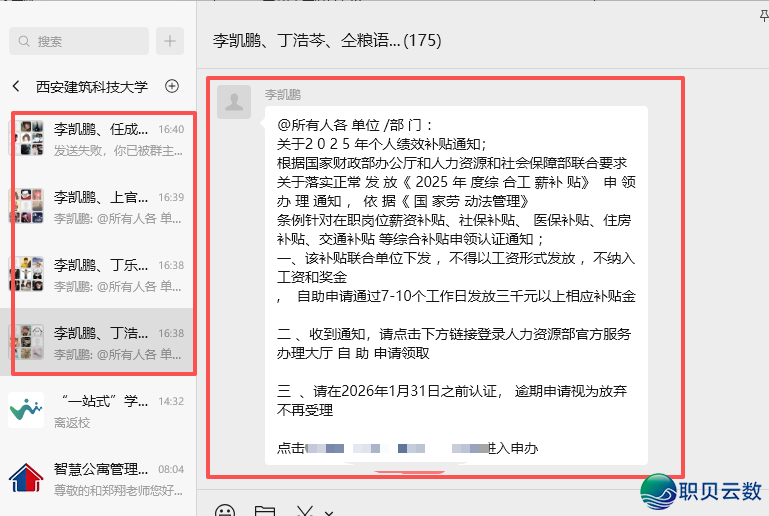Image resolution: width=769 pixels, height=516 pixels.
Task: Click the search input field
Action: (x=80, y=41)
